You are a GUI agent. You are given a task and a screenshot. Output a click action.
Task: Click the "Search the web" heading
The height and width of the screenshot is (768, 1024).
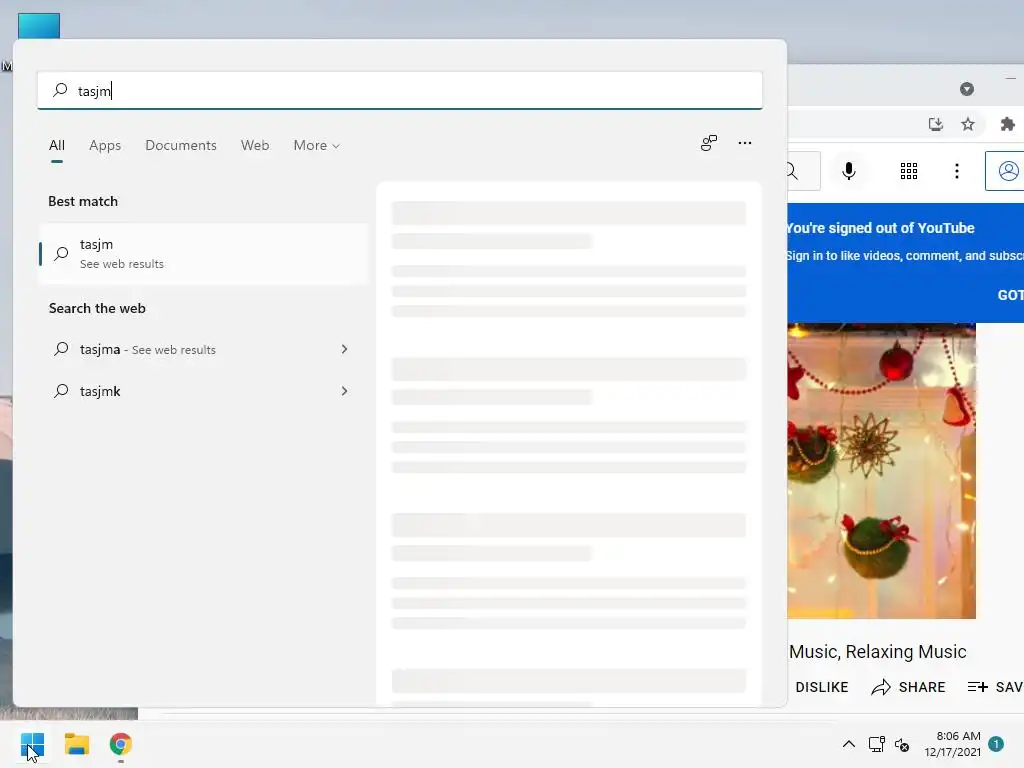(97, 308)
